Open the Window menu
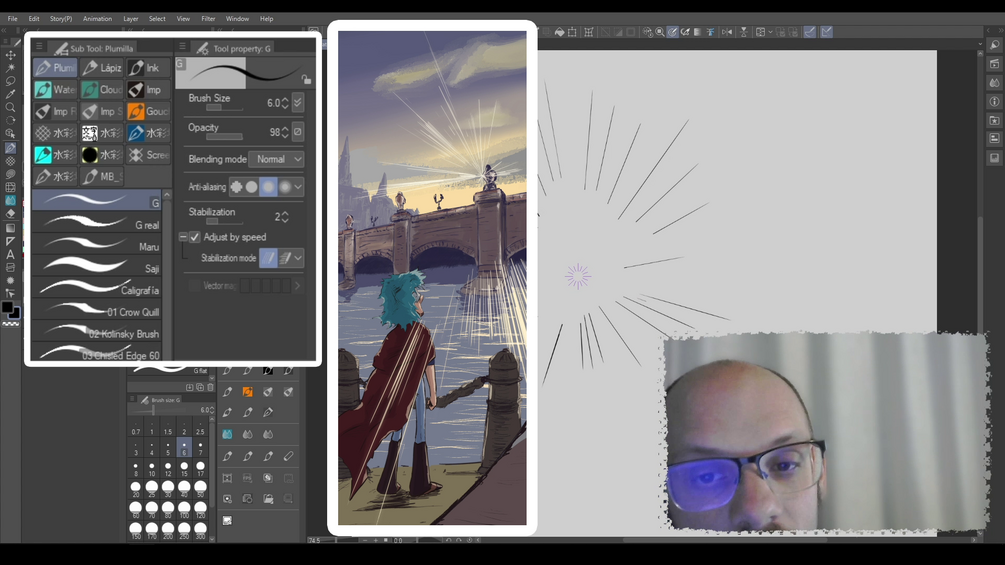Viewport: 1005px width, 565px height. 237,19
